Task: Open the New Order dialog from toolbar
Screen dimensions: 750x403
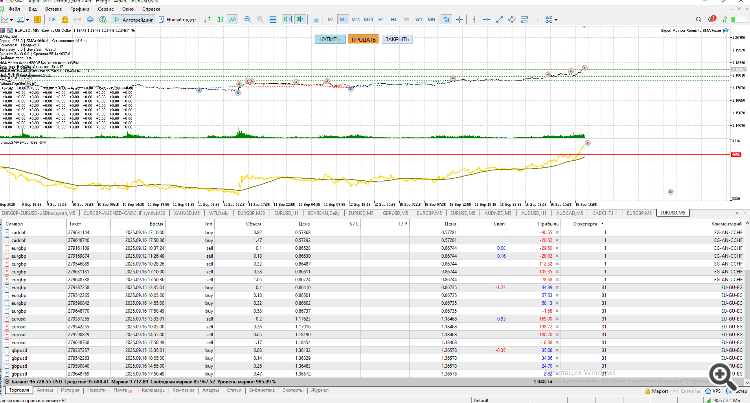Action: [177, 20]
